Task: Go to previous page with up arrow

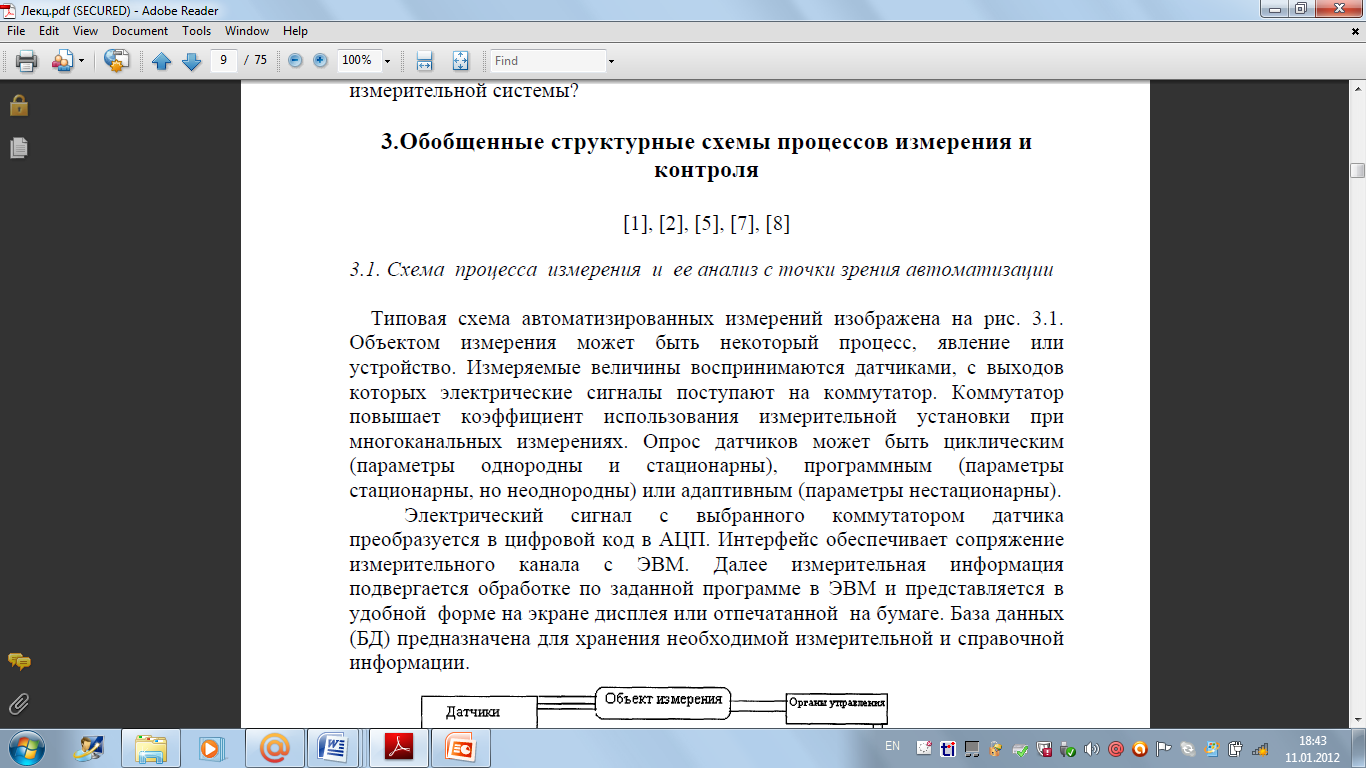Action: click(x=162, y=61)
